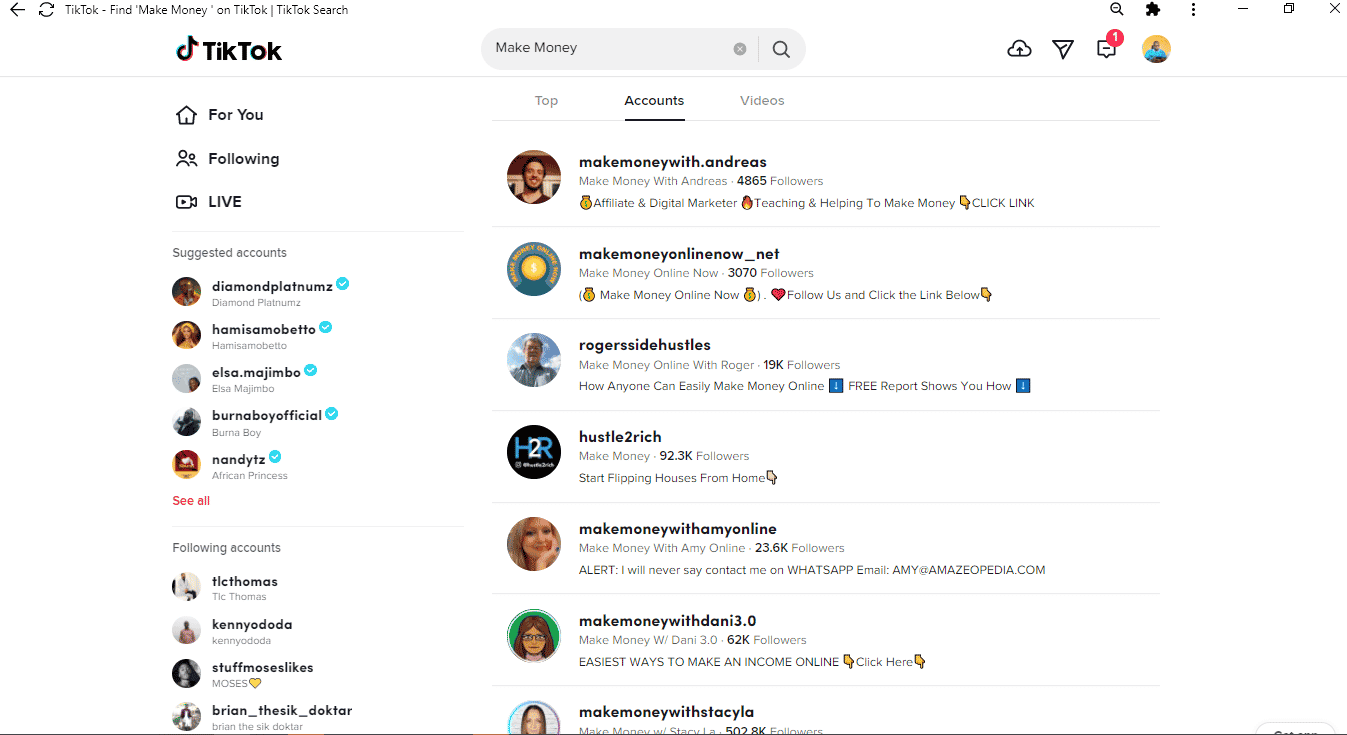Open the inbox notifications icon
The height and width of the screenshot is (735, 1347).
click(x=1107, y=48)
